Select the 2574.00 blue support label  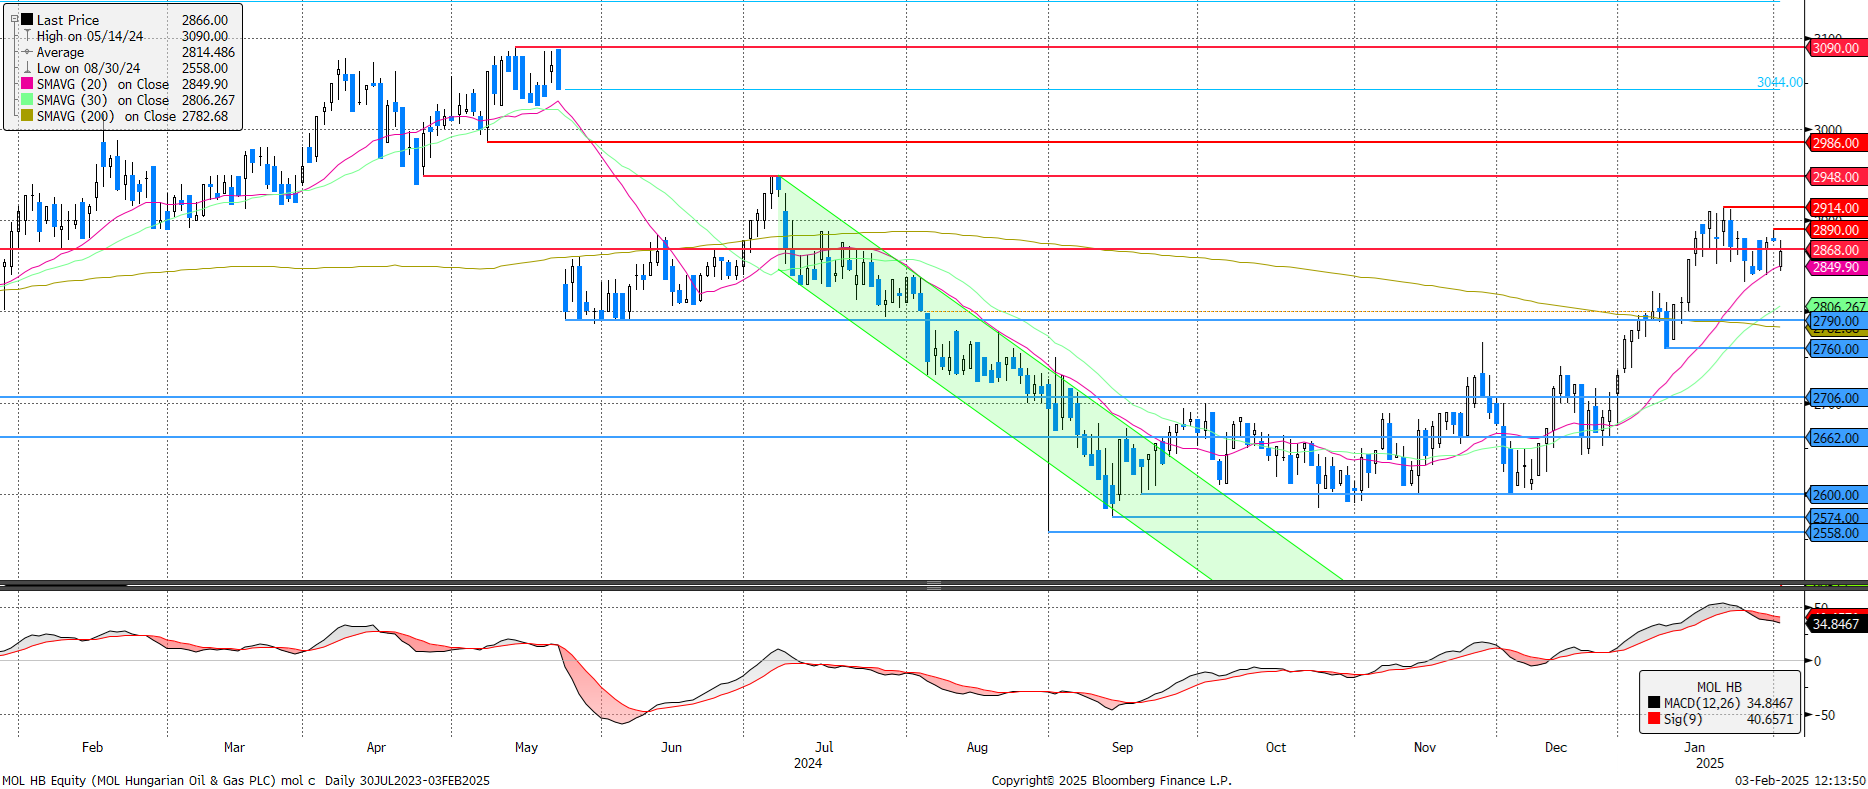1836,518
